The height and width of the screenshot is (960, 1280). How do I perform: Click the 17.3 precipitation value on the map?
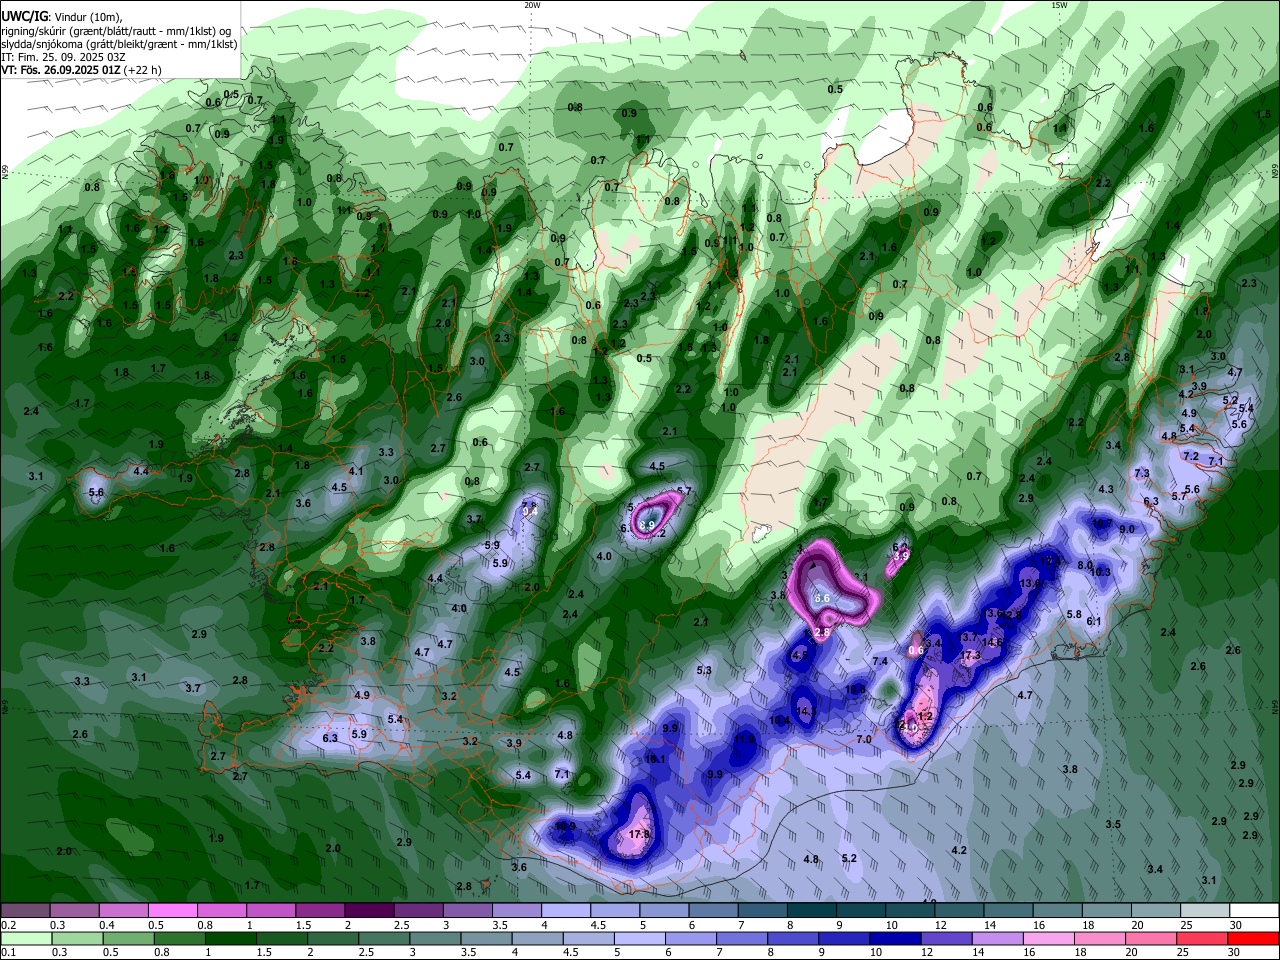(x=970, y=656)
